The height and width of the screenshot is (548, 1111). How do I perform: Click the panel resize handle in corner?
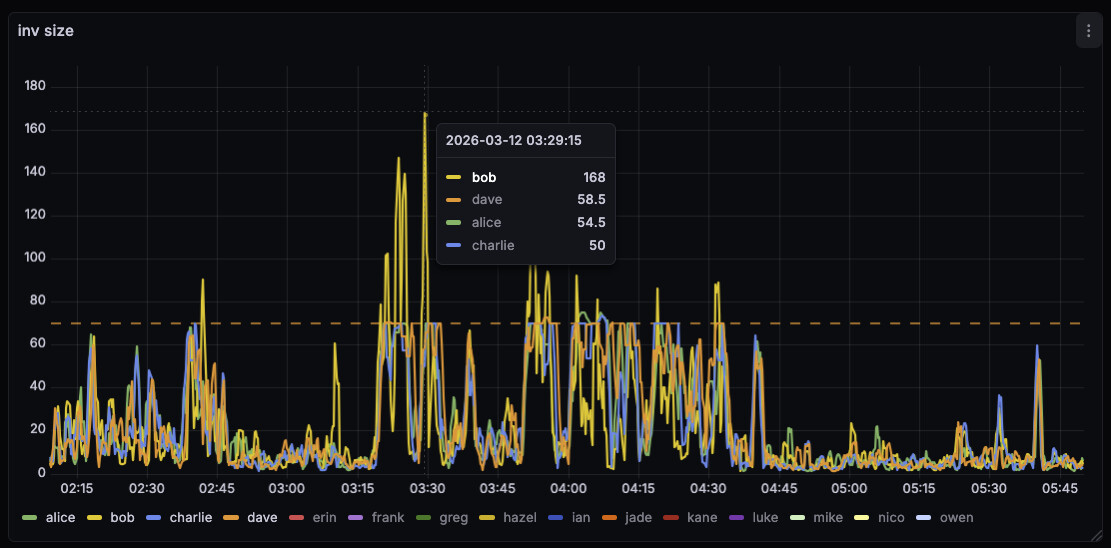tap(1103, 540)
